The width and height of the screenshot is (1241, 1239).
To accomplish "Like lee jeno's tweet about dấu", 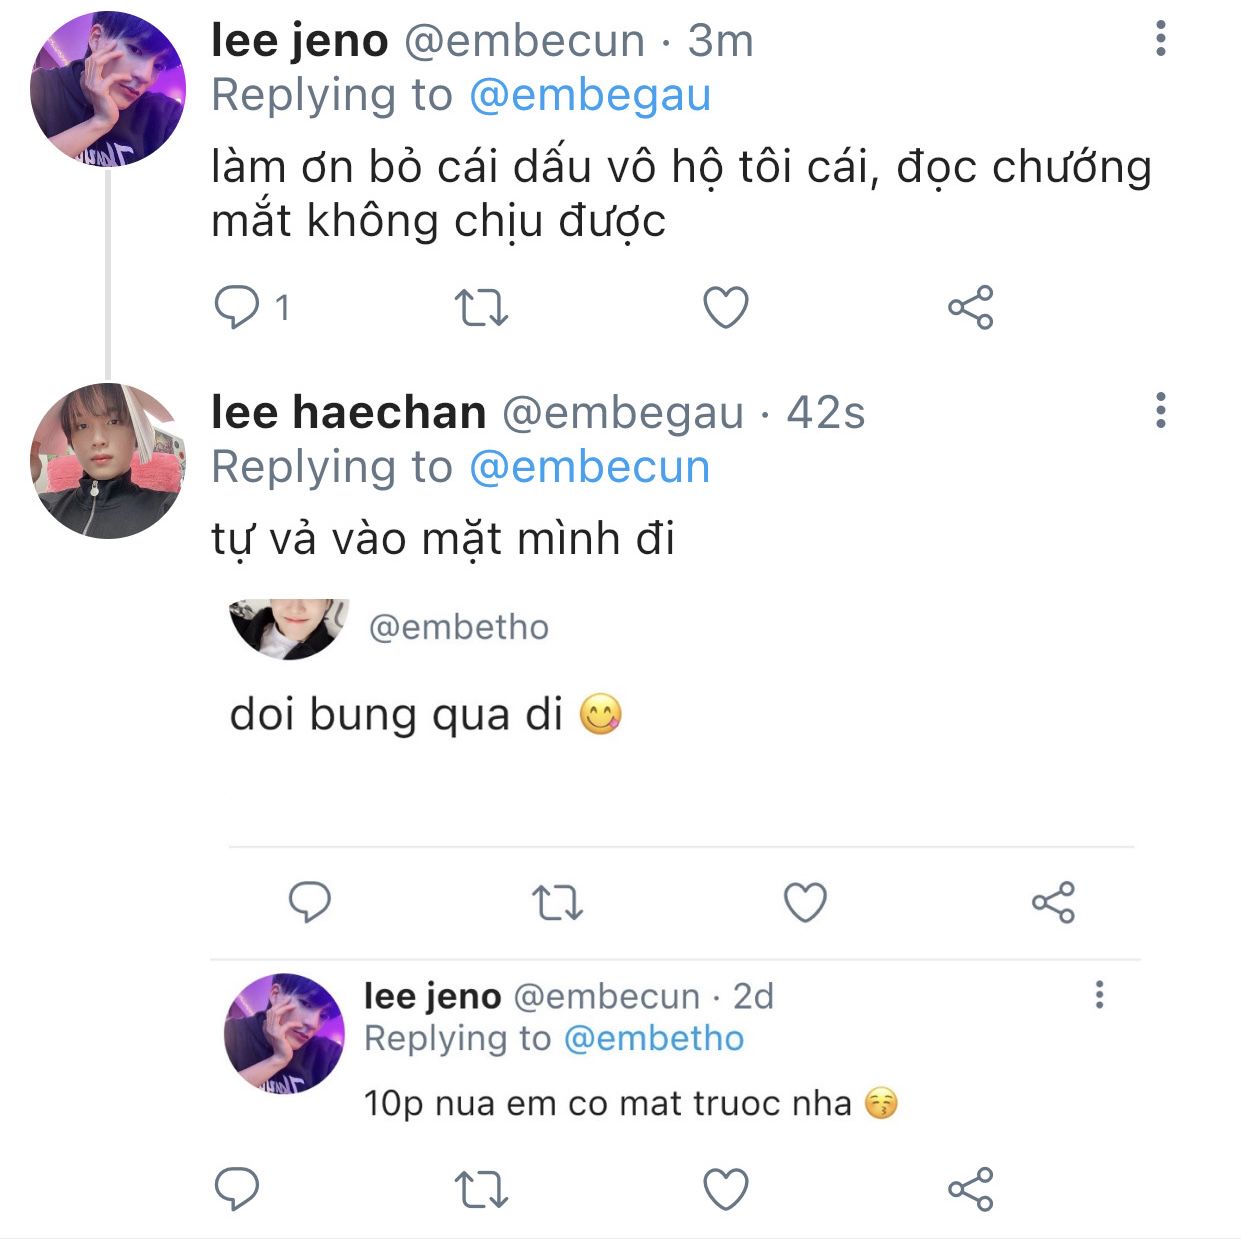I will tap(726, 307).
